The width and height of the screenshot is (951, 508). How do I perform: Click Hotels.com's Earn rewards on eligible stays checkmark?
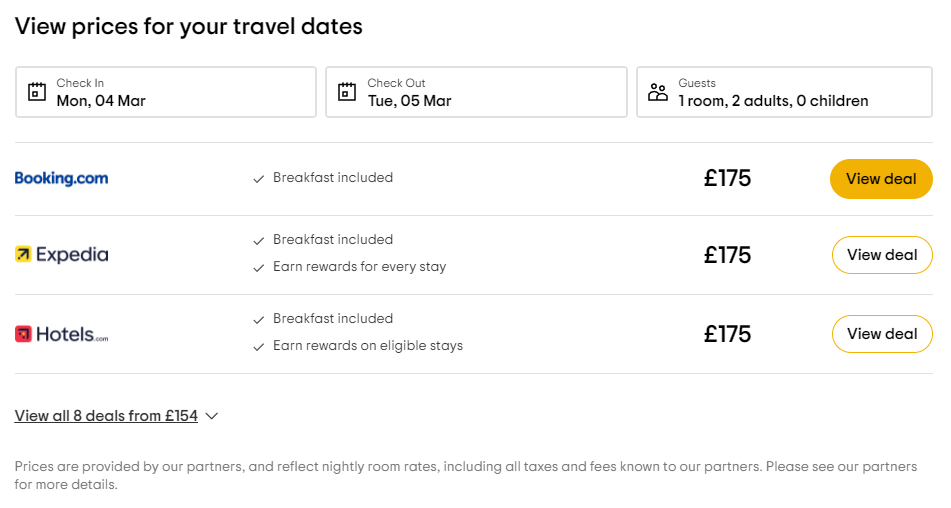259,347
